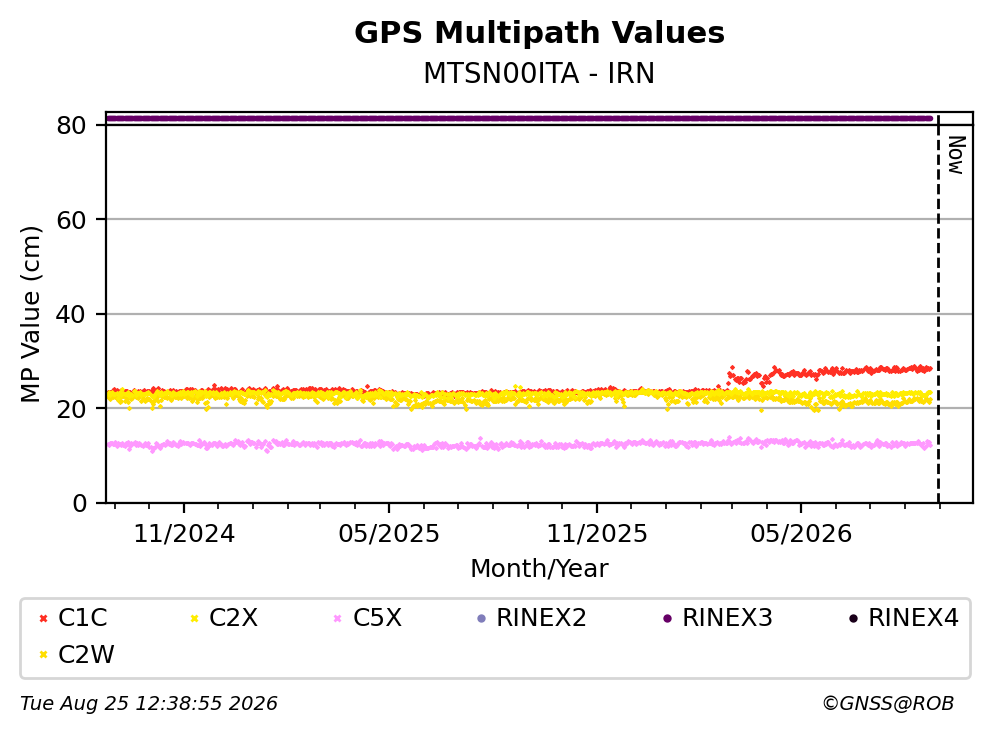The width and height of the screenshot is (993, 734).
Task: Click the gold C2W legend marker
Action: 43,655
